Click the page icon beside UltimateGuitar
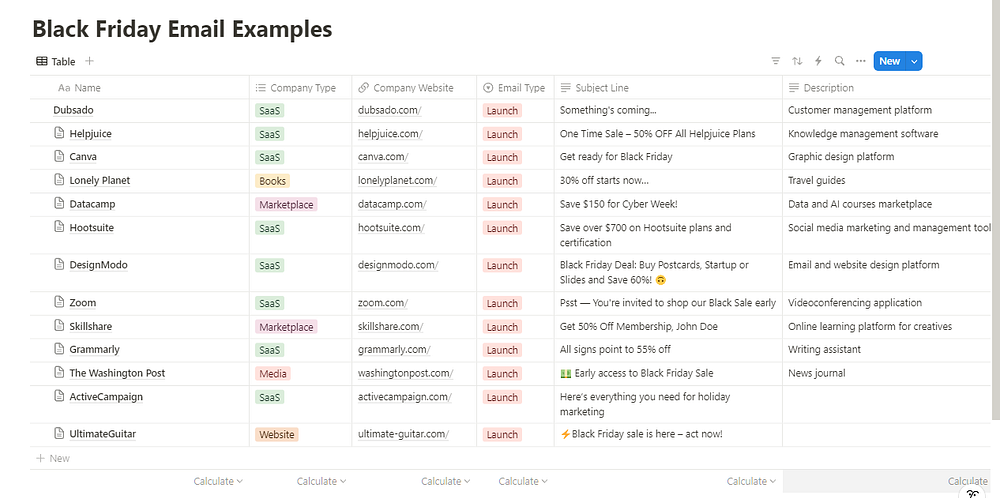 pyautogui.click(x=59, y=434)
